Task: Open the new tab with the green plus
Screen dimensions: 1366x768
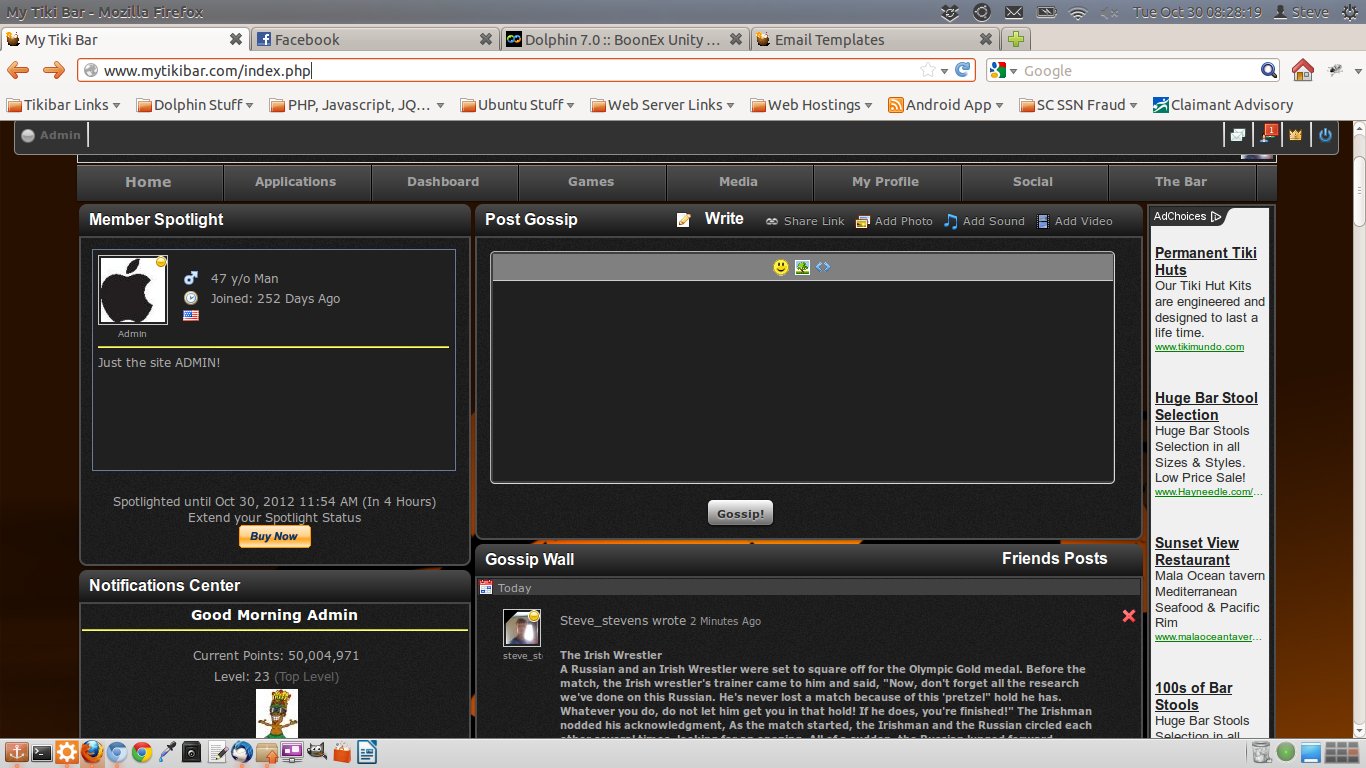Action: (x=1015, y=40)
